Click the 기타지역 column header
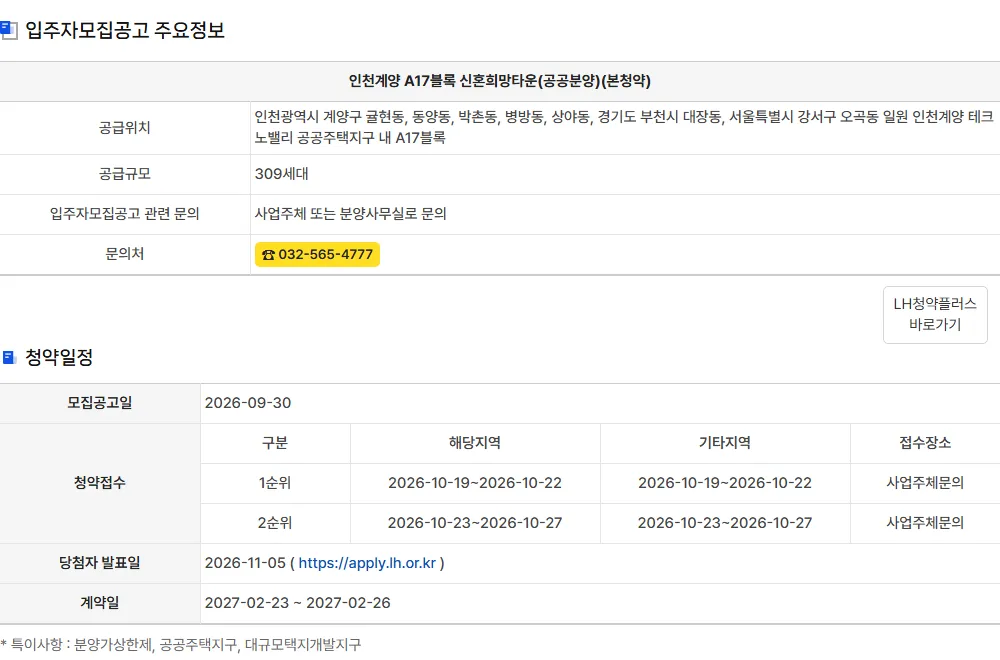The width and height of the screenshot is (1000, 660). [x=724, y=443]
